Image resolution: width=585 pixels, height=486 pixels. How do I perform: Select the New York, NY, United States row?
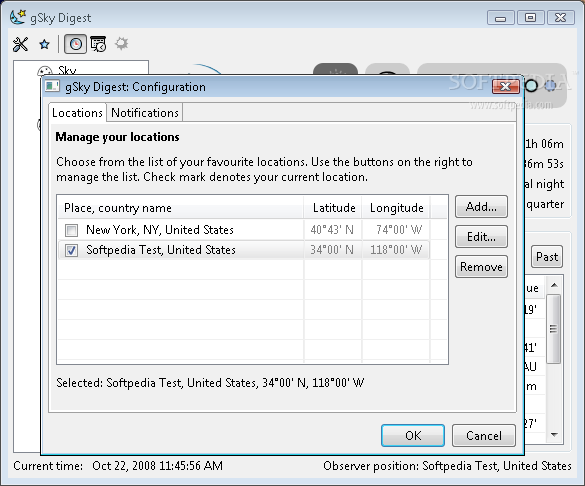244,230
